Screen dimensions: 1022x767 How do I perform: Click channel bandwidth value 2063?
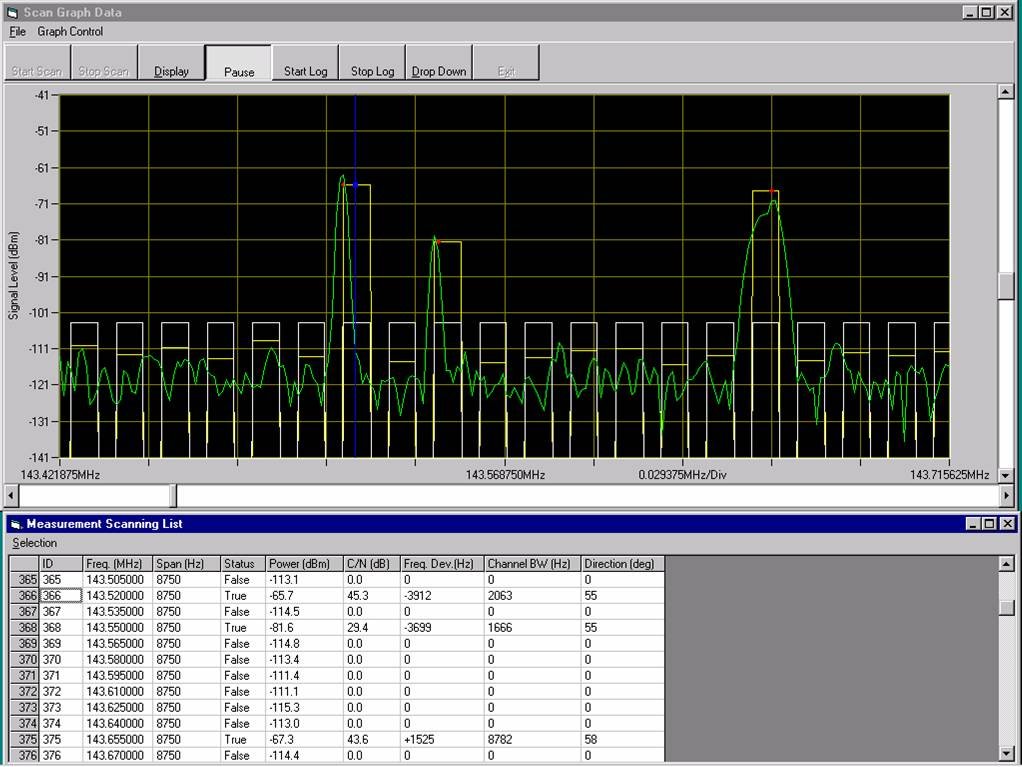tap(533, 596)
